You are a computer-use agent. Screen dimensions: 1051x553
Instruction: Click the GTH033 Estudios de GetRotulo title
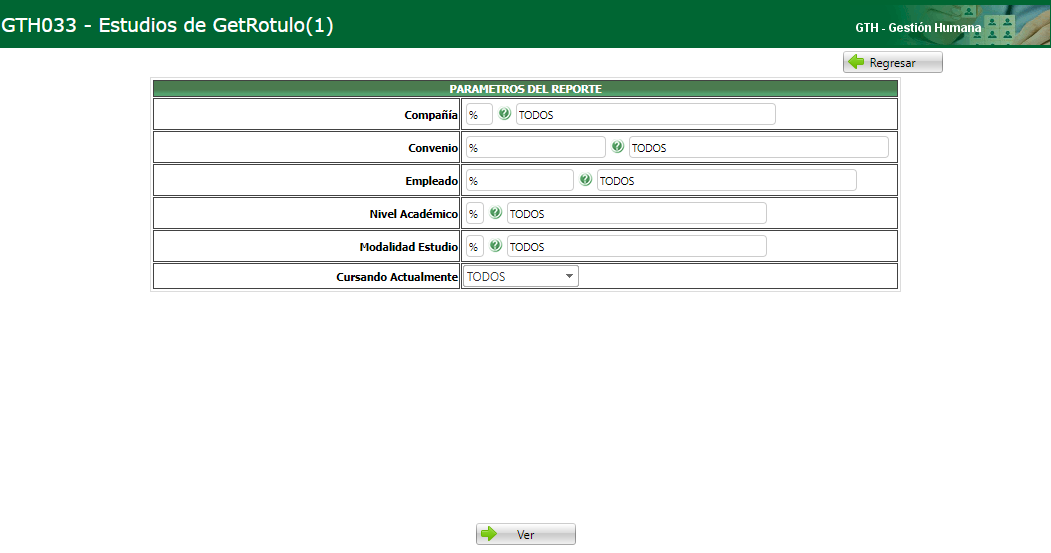(168, 25)
